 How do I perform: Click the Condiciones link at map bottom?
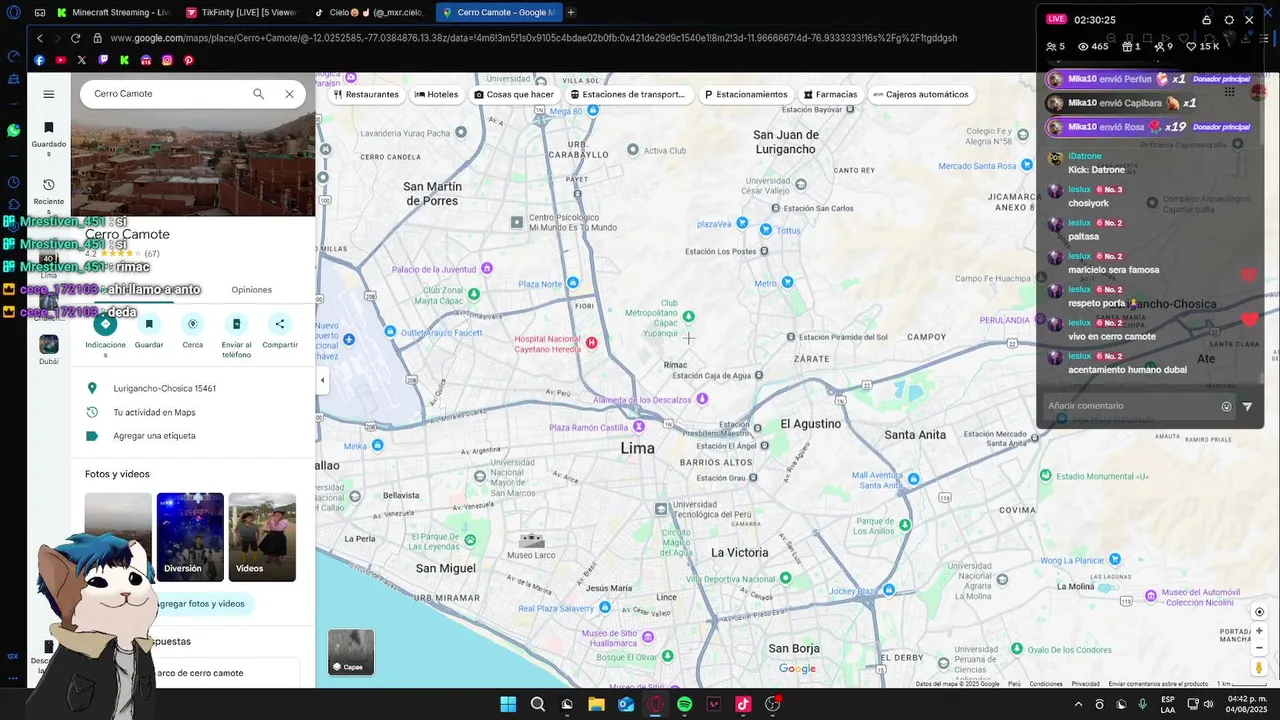coord(1046,684)
